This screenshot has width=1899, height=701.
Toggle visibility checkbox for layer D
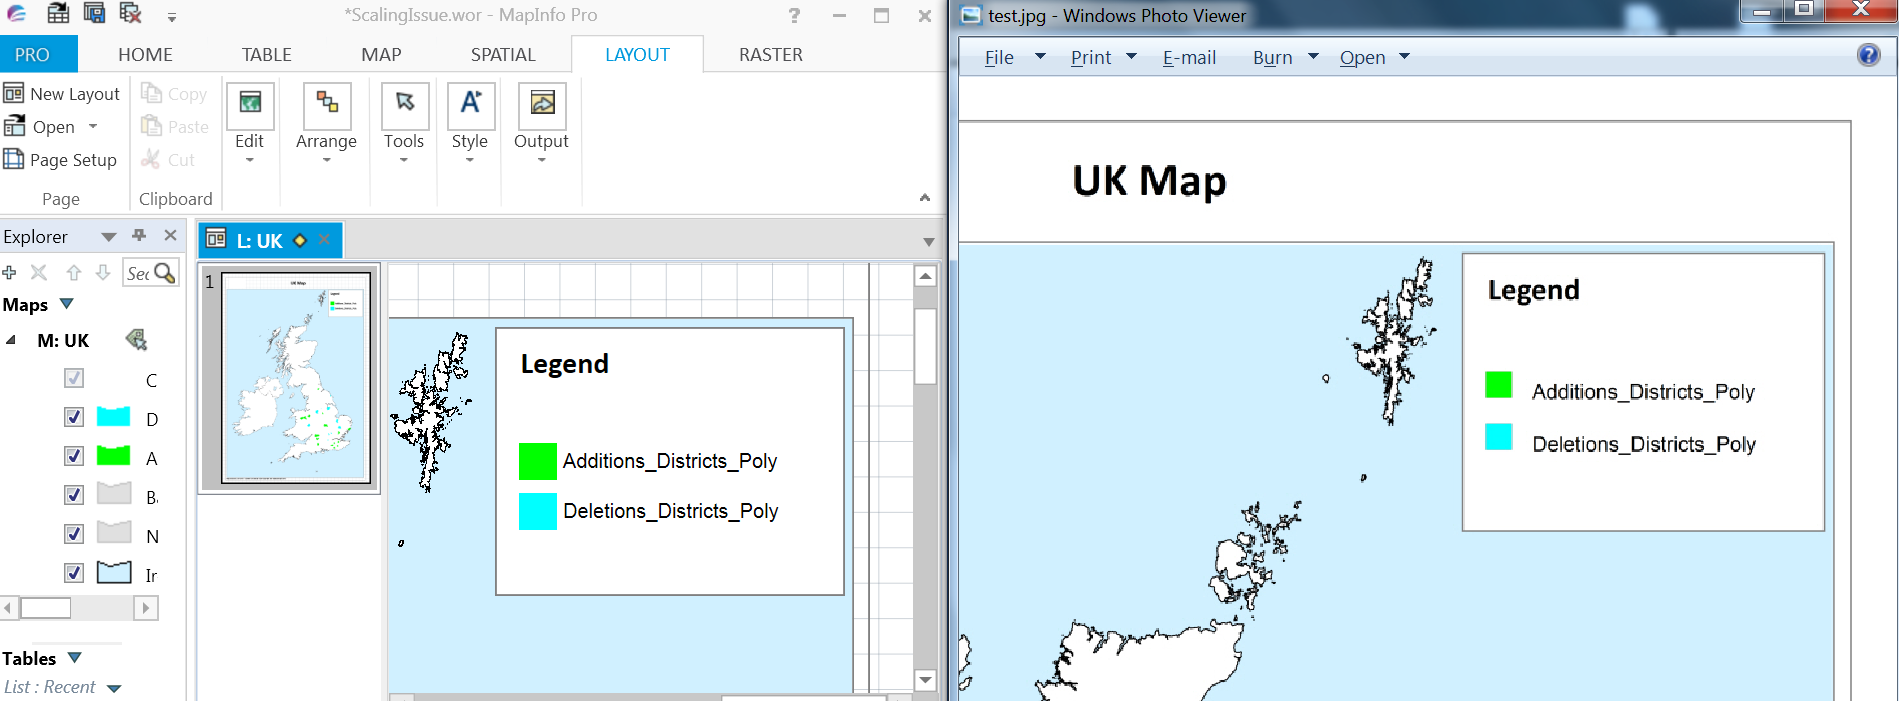click(74, 417)
